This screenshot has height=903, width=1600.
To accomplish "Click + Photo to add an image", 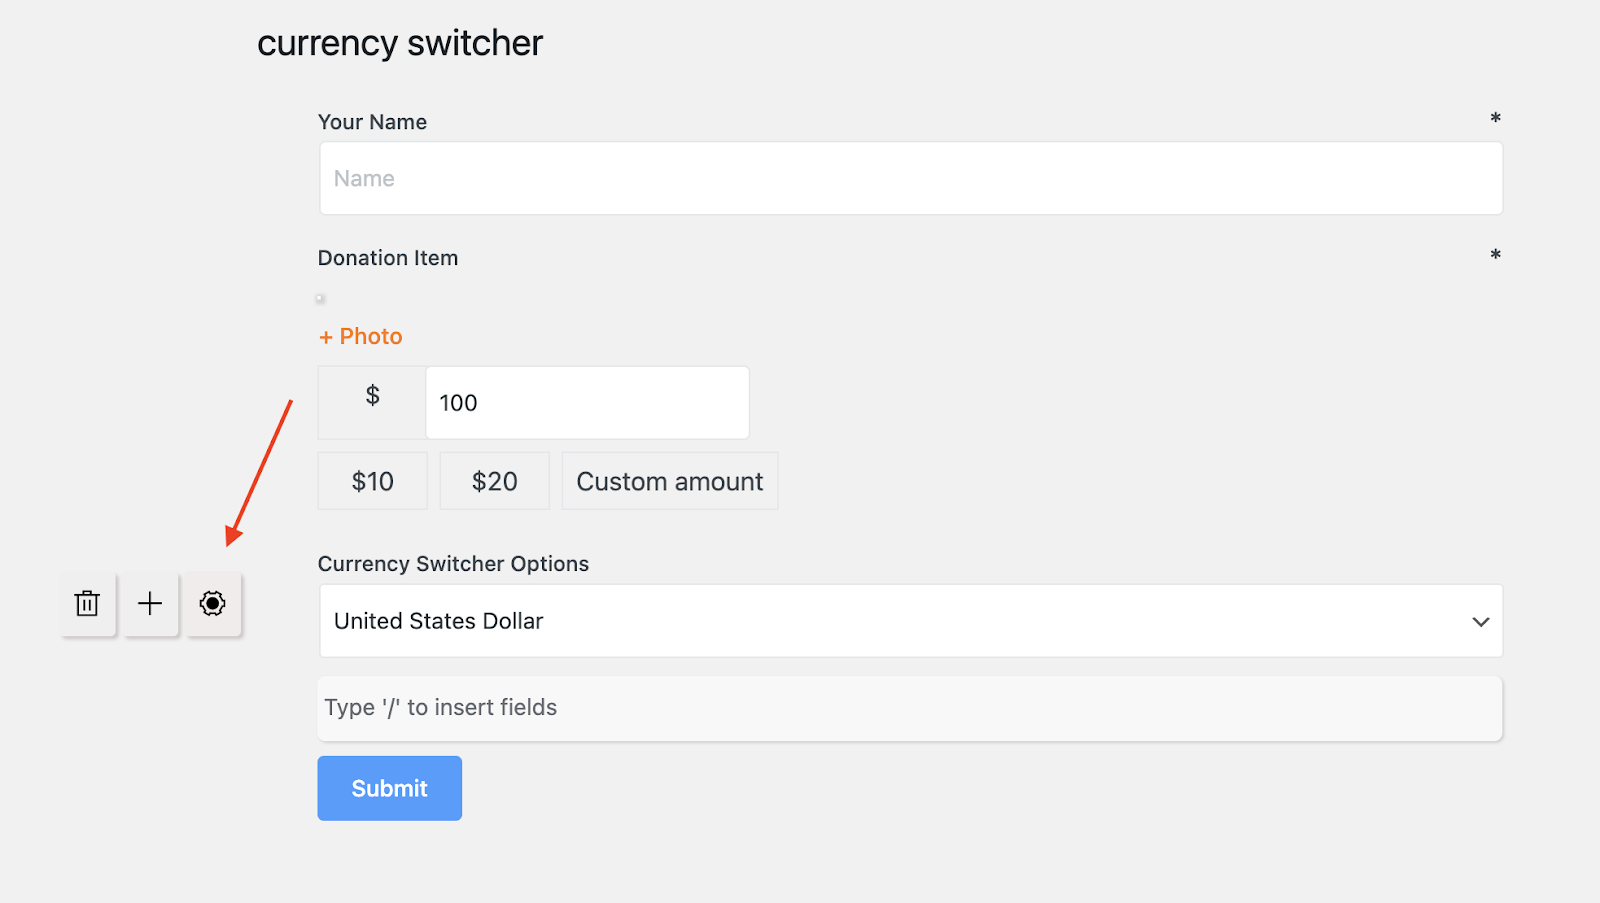I will [359, 335].
